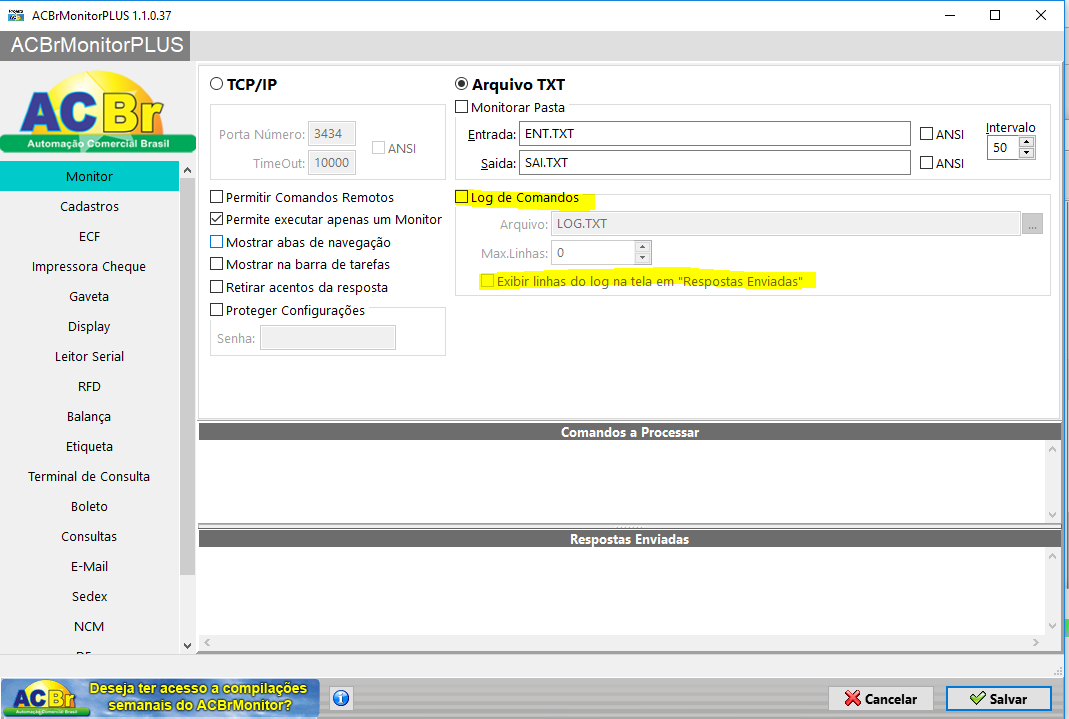The image size is (1069, 719).
Task: Click the Respostas Enviadas header
Action: pos(630,539)
